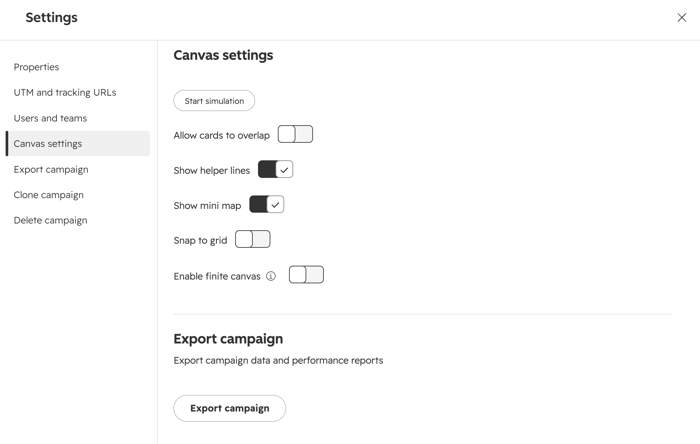The height and width of the screenshot is (444, 700).
Task: Toggle Enable finite canvas on
Action: (306, 275)
